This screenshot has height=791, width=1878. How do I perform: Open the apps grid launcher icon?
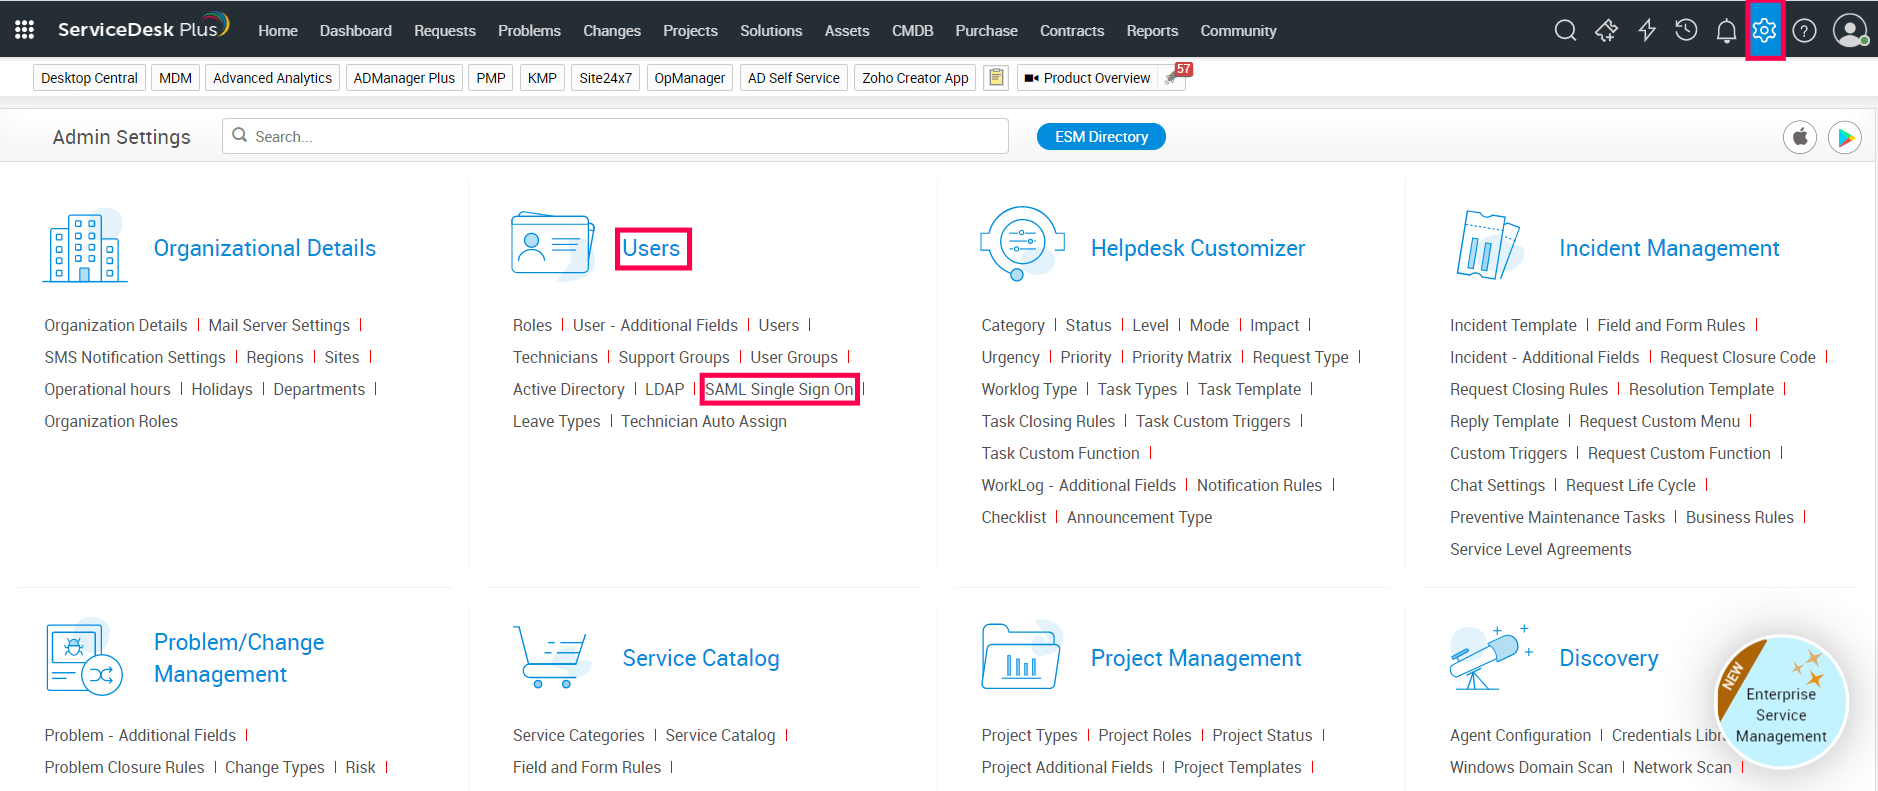(25, 30)
